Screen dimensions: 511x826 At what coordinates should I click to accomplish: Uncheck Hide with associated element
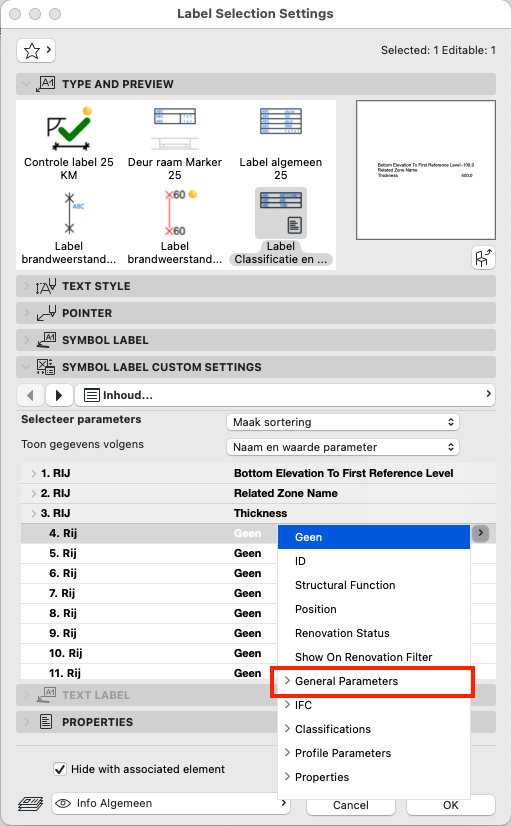[x=60, y=769]
